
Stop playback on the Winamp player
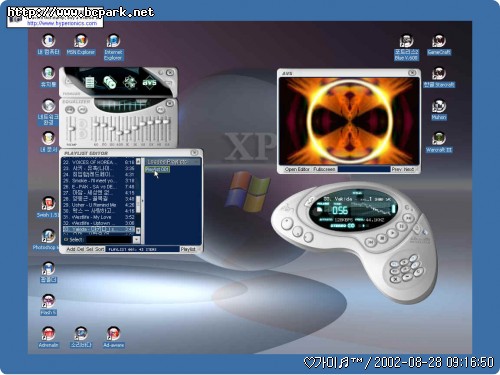pos(382,238)
